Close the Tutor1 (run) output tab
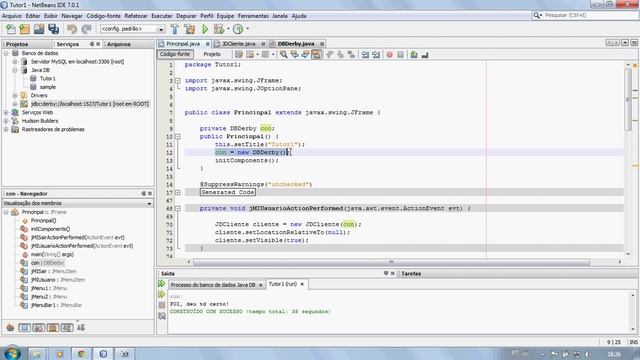Screen dimensions: 640x360 302,284
